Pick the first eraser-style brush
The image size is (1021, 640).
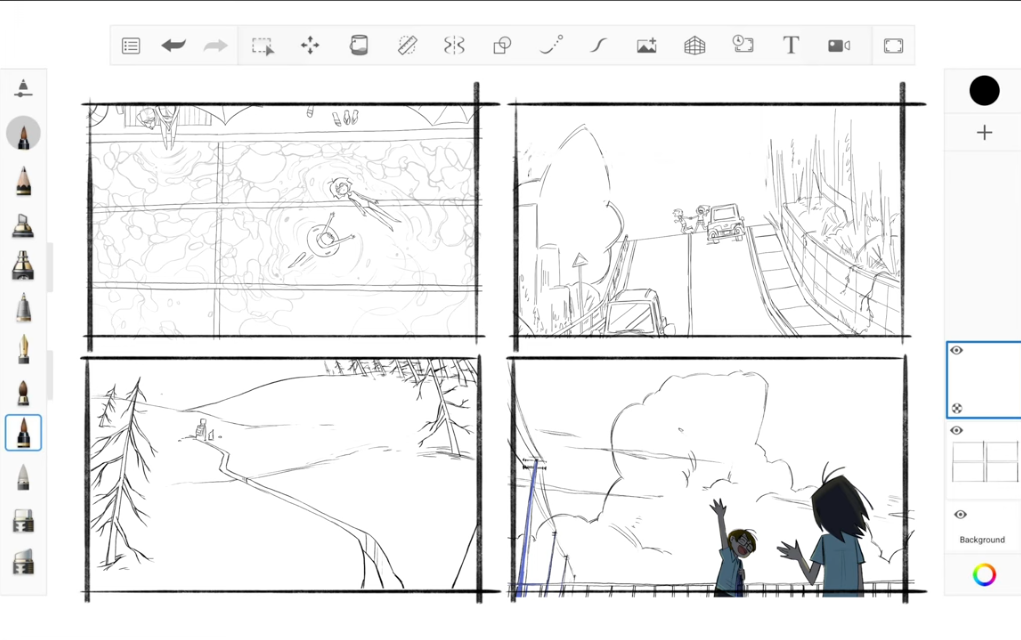[x=23, y=521]
